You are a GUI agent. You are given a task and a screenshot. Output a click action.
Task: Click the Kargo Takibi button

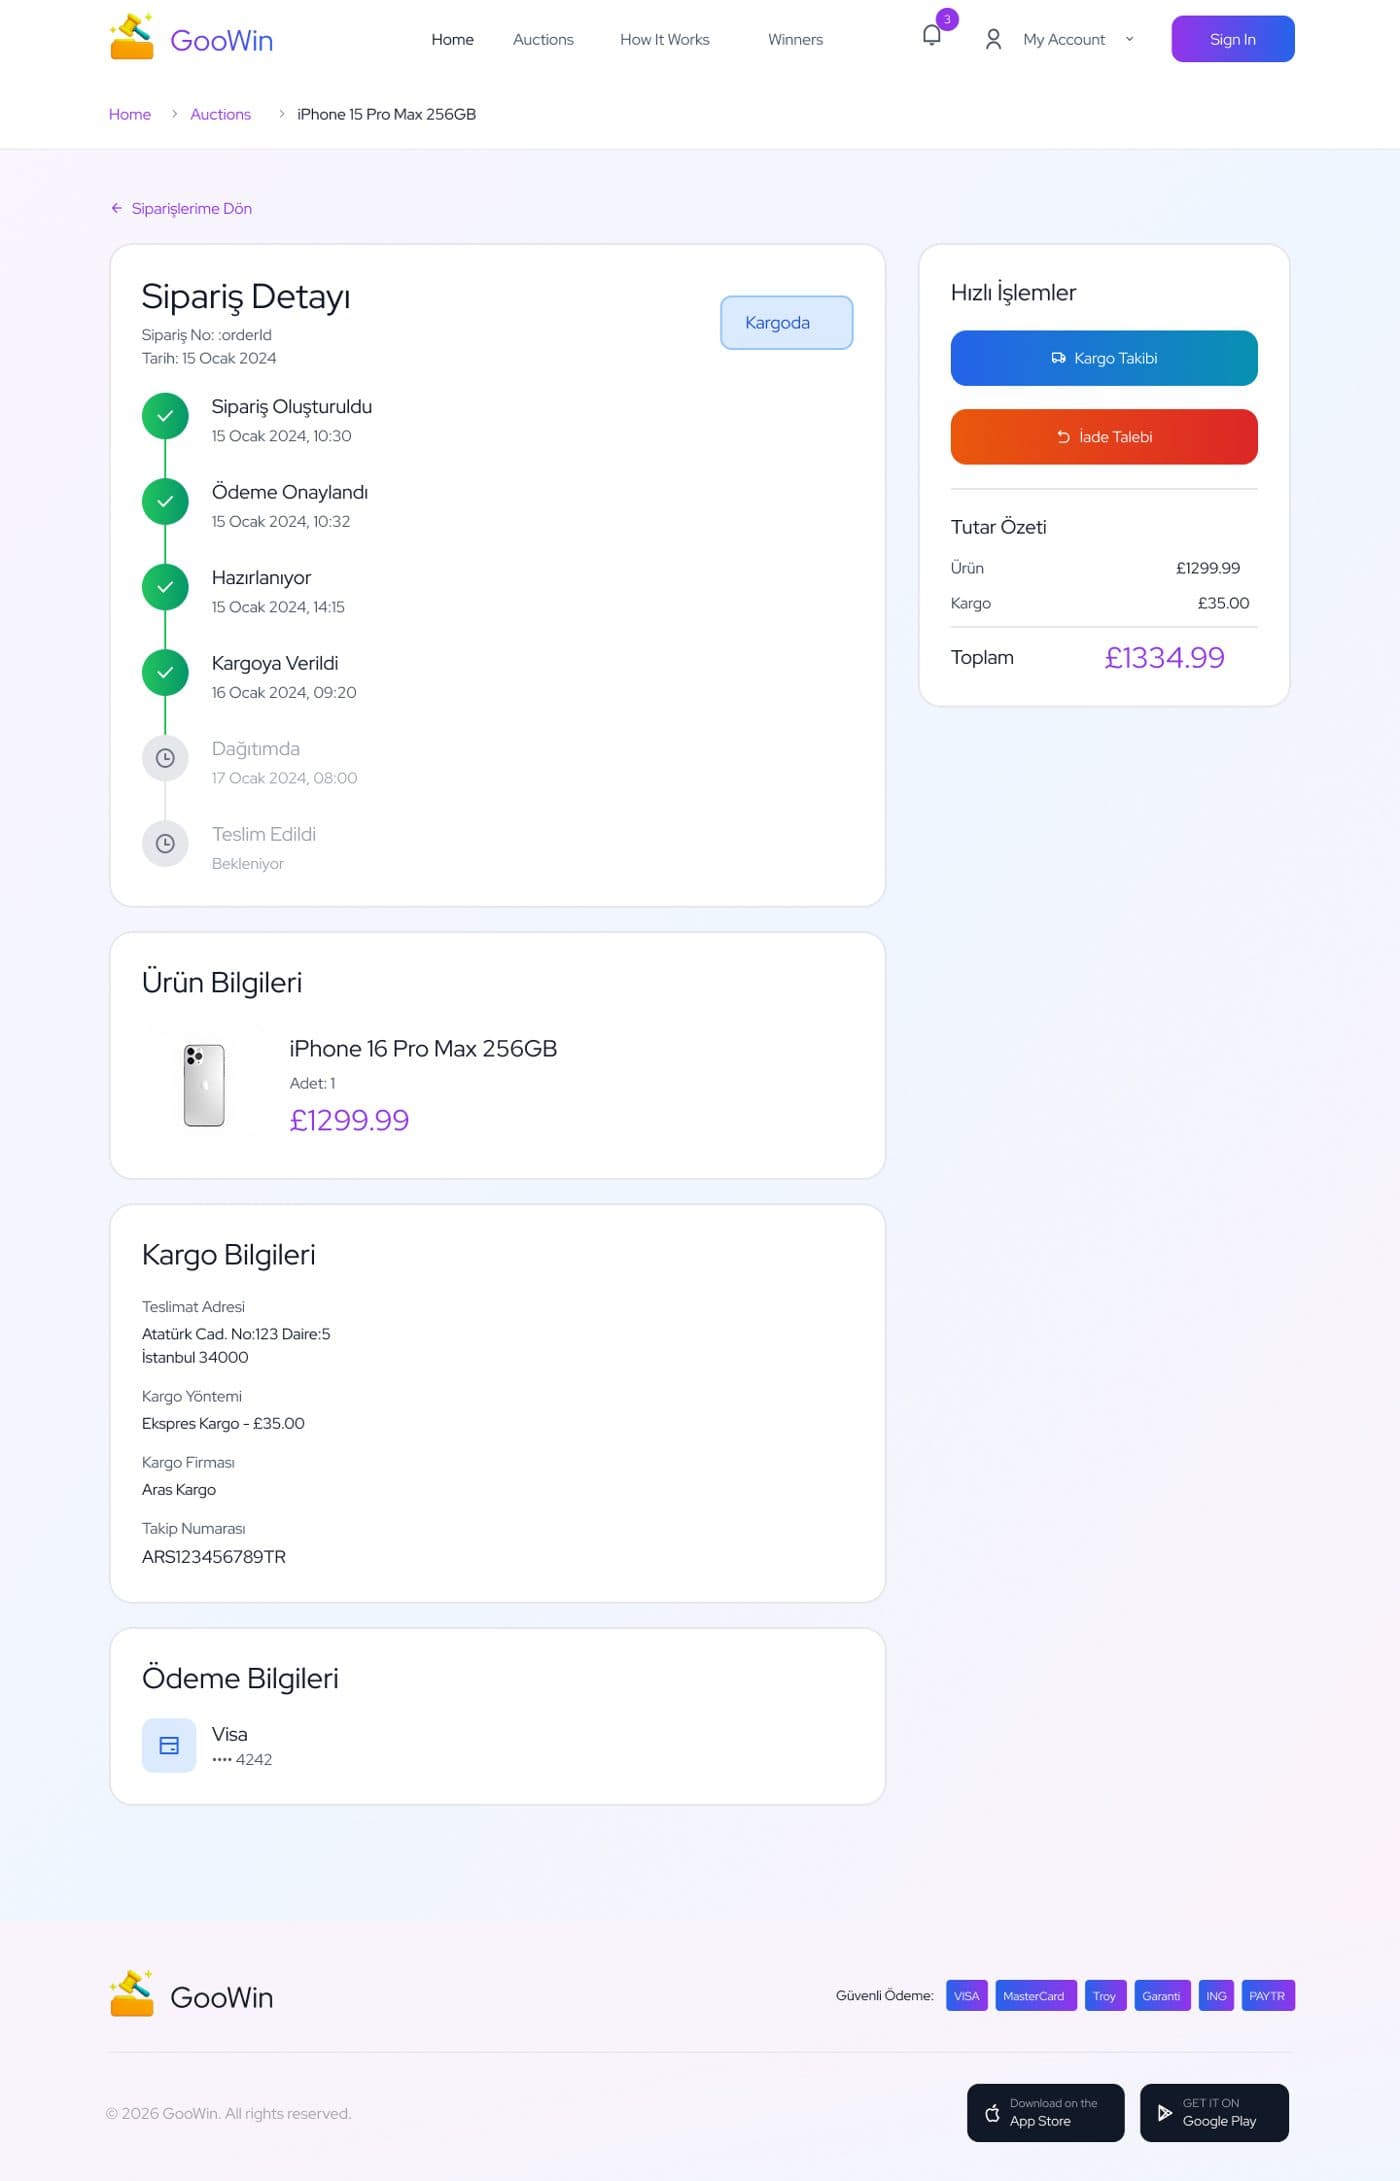[1103, 358]
